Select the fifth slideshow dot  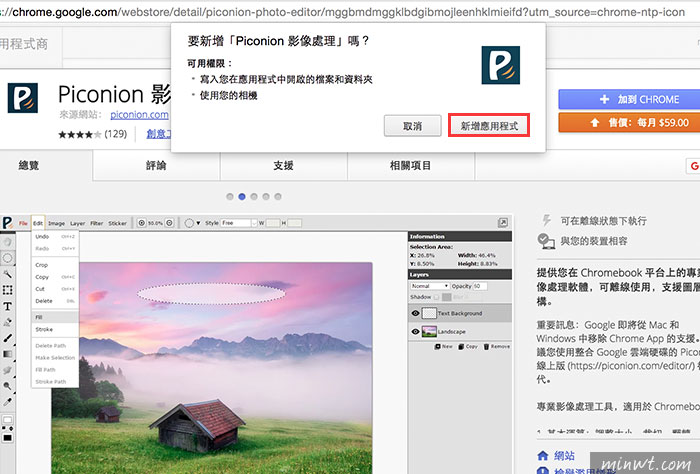pos(278,196)
